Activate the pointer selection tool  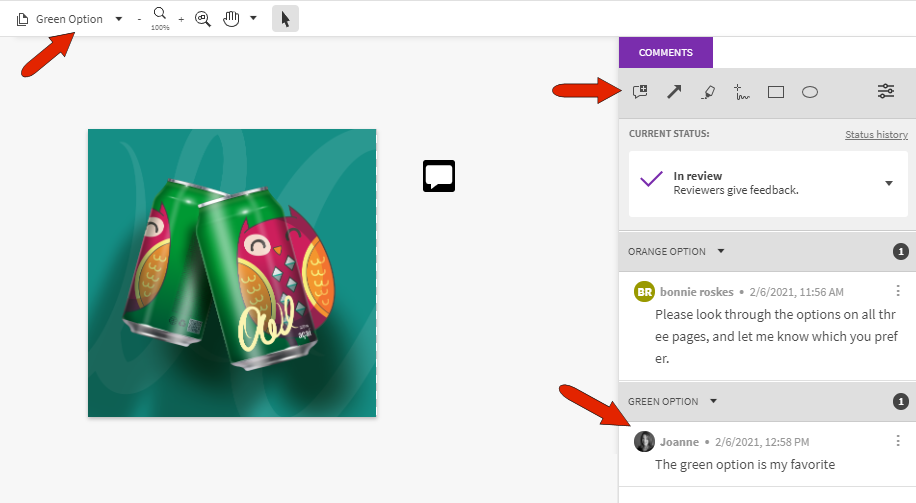click(285, 19)
